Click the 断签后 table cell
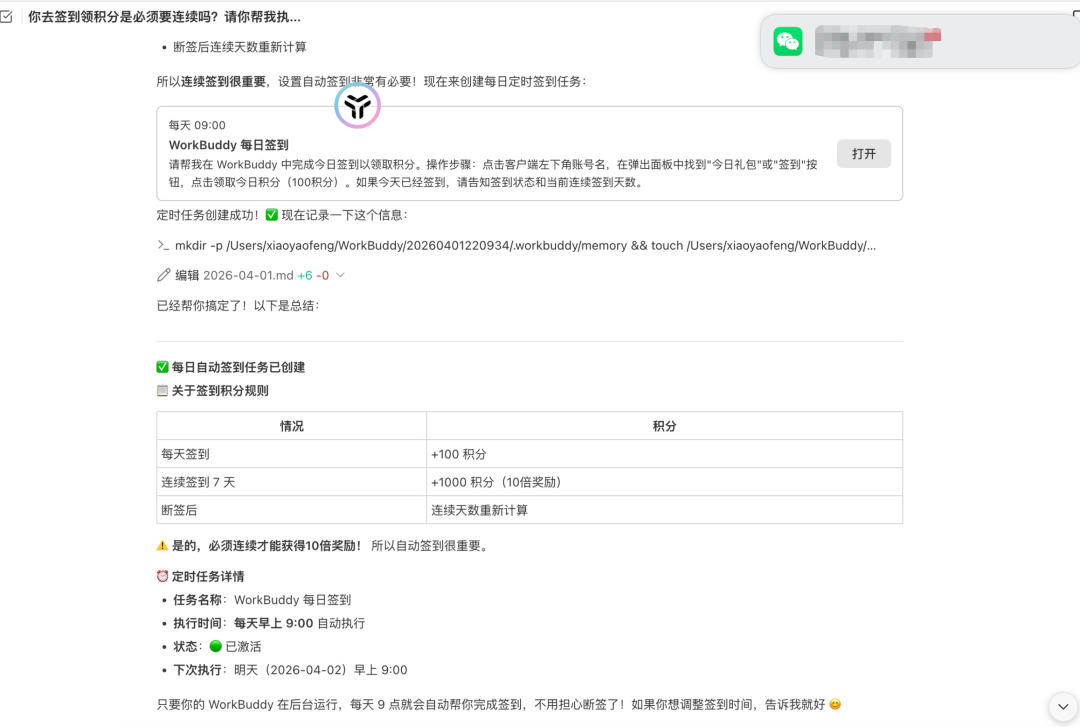1080x727 pixels. tap(291, 510)
